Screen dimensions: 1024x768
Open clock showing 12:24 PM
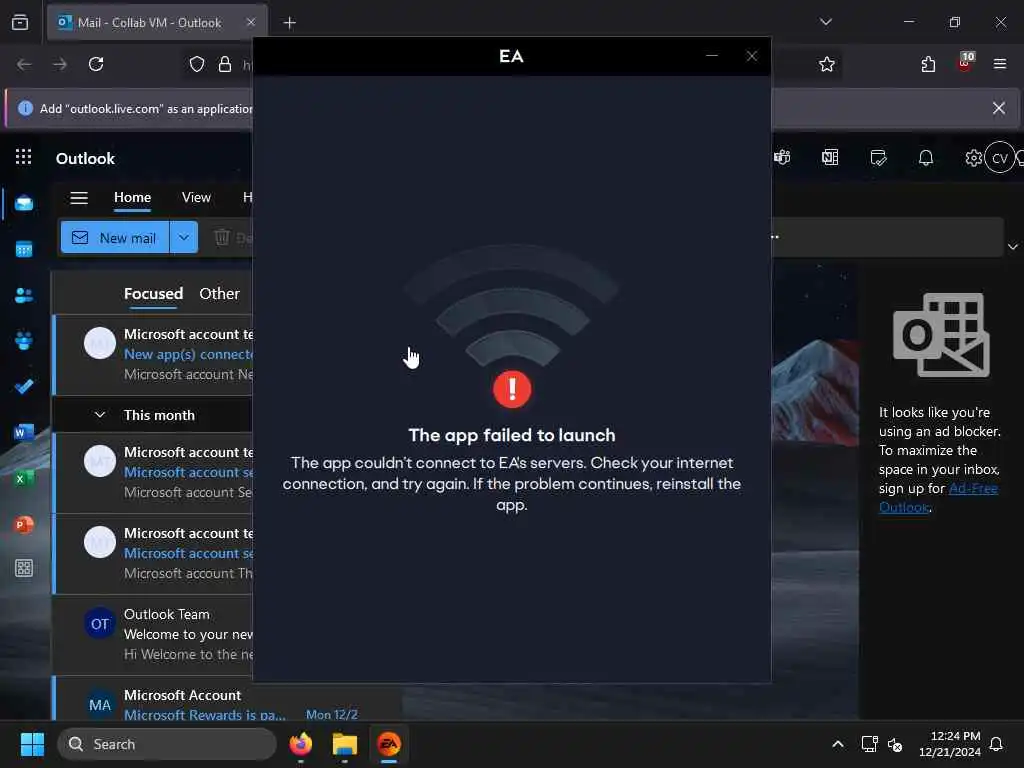point(950,744)
